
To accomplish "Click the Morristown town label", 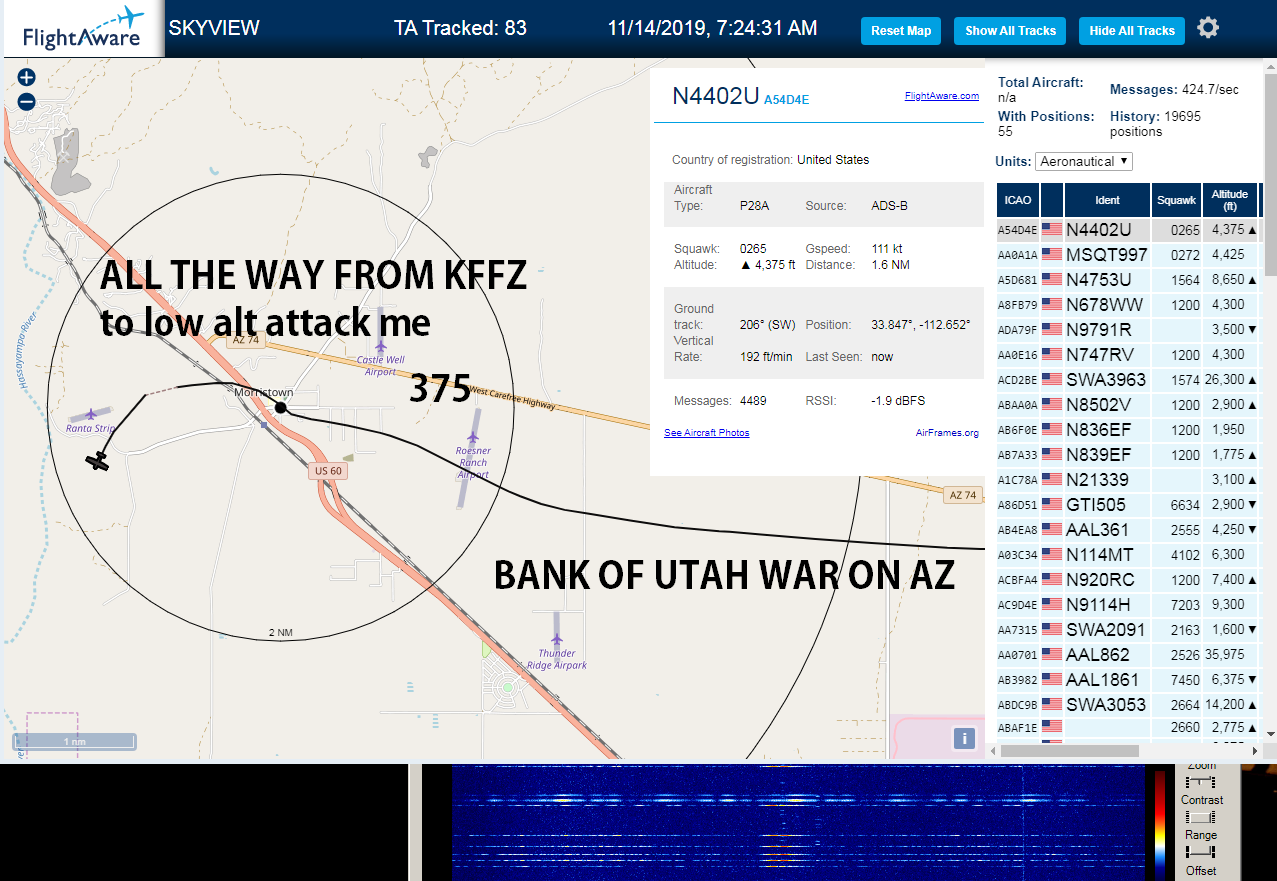I will pos(263,393).
